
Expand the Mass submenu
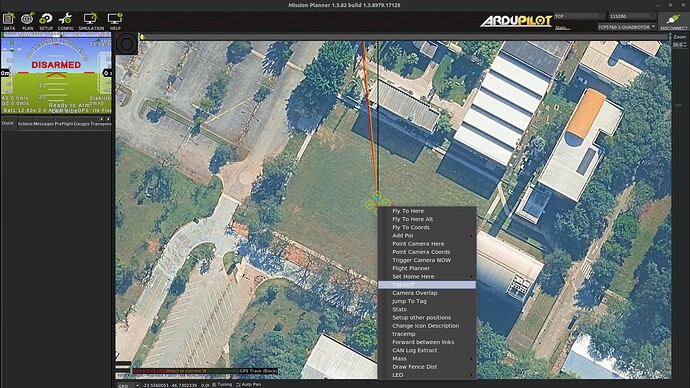pos(427,359)
